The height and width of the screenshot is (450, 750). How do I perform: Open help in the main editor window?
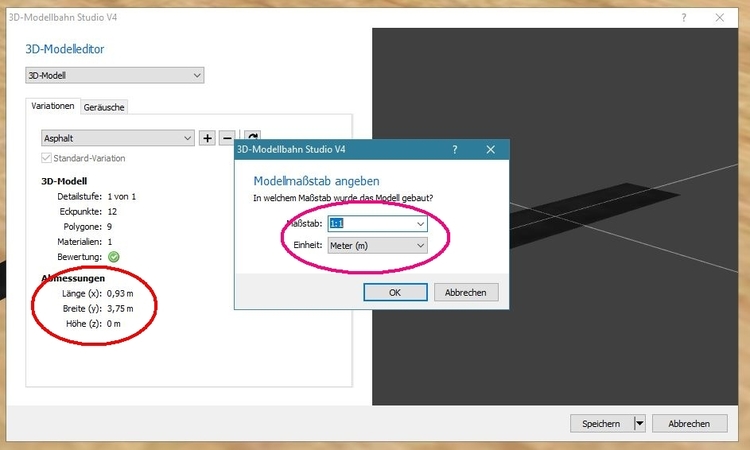click(684, 18)
